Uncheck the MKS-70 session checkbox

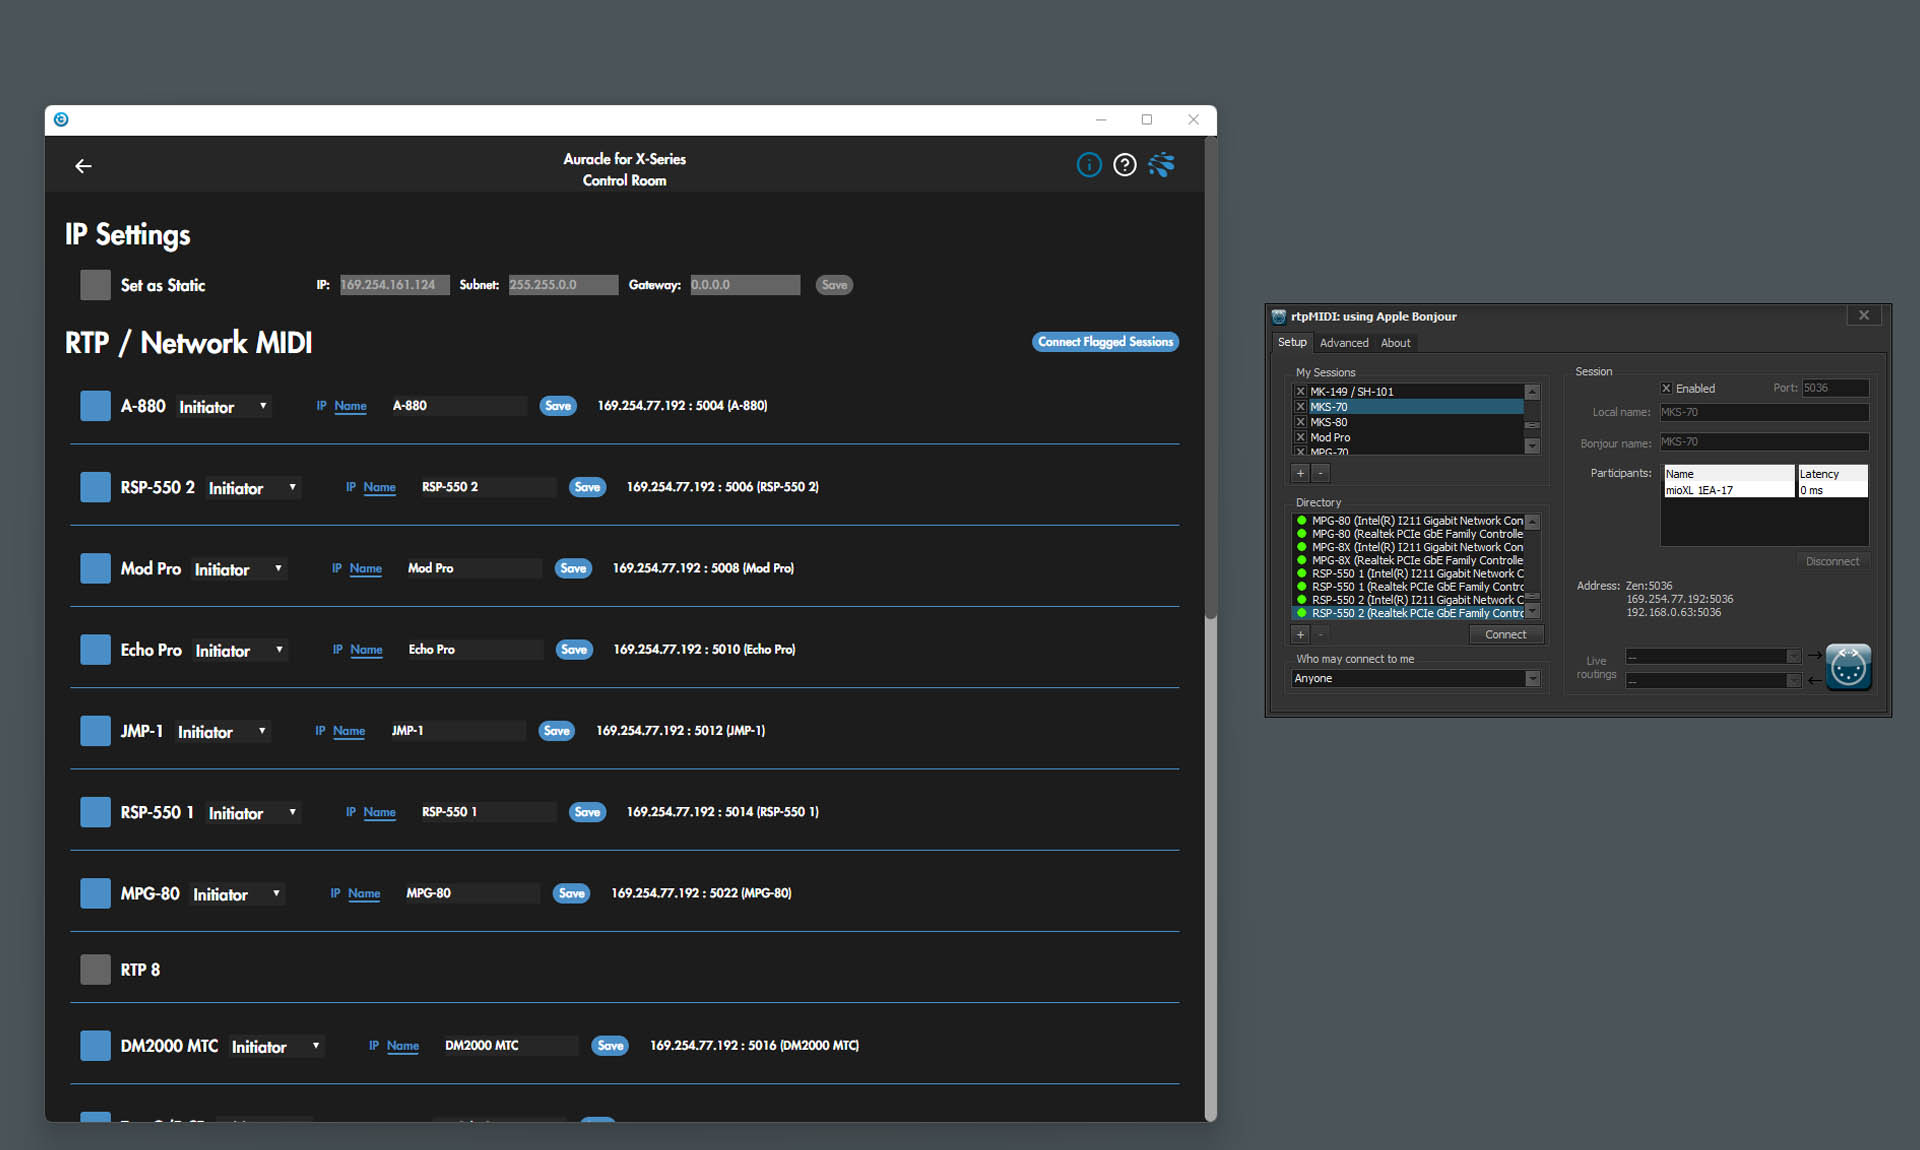click(x=1300, y=407)
